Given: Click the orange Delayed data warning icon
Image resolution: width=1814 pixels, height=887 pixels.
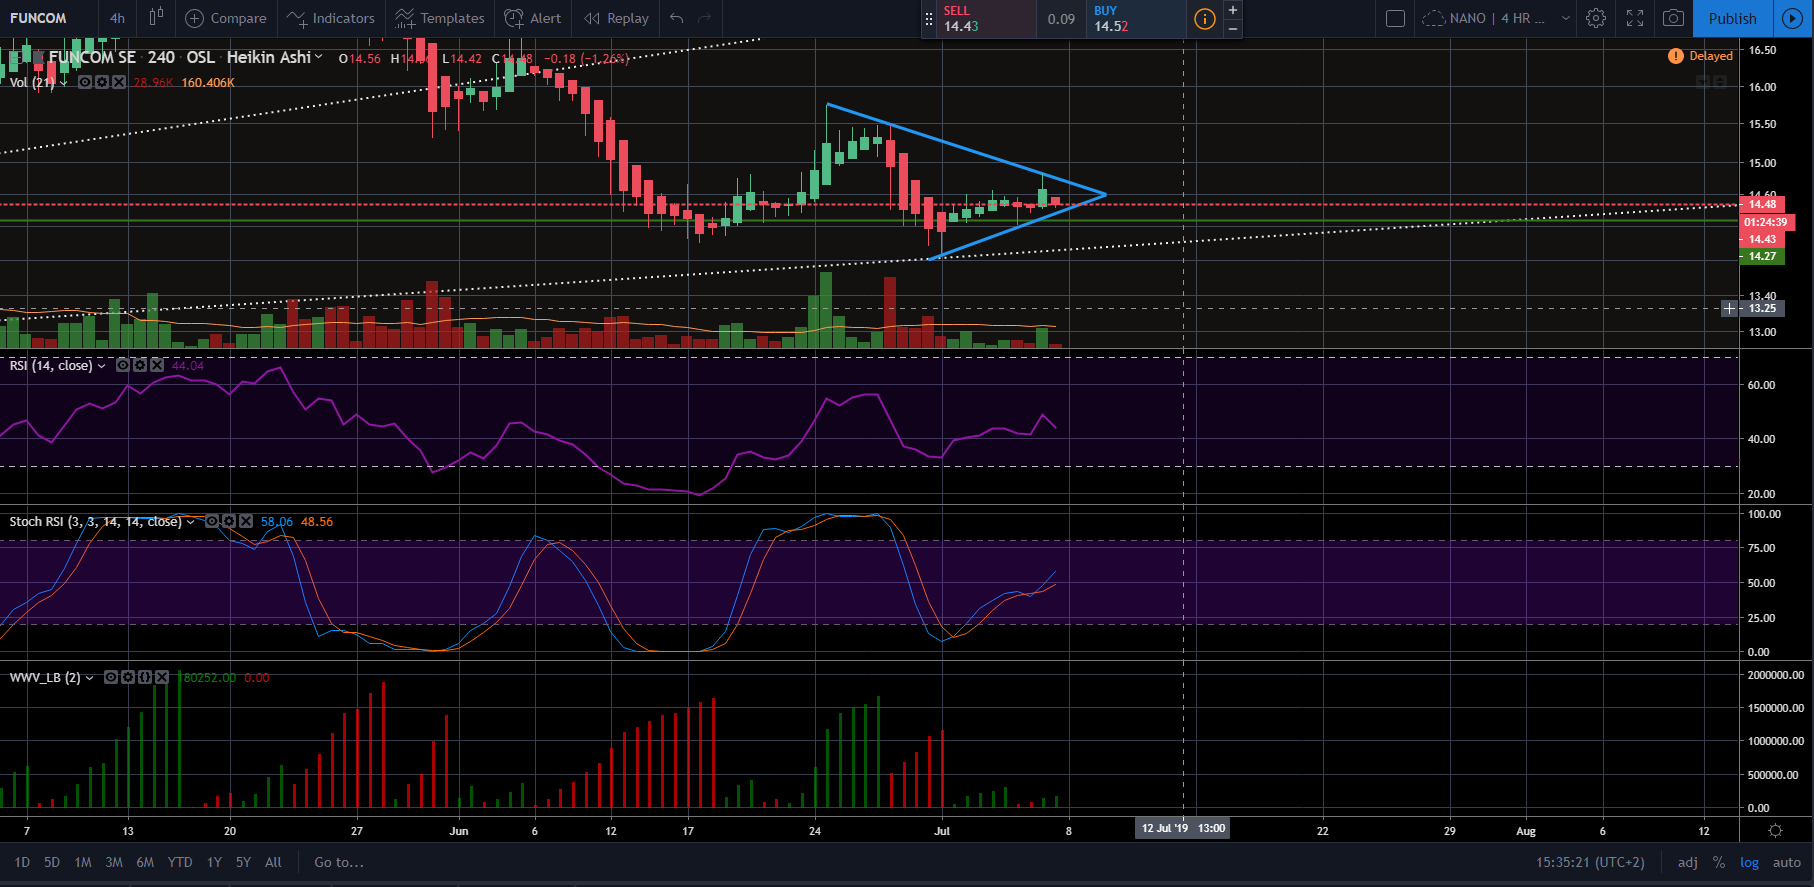Looking at the screenshot, I should [x=1676, y=56].
